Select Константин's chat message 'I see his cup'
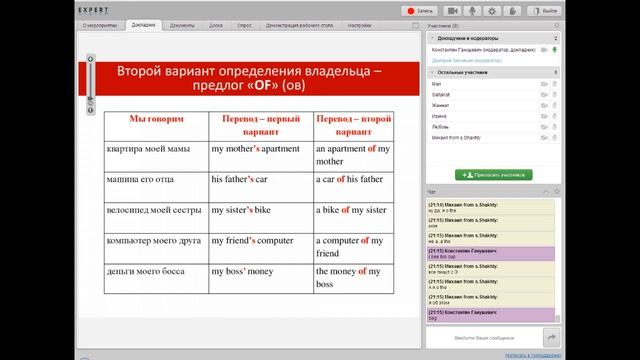This screenshot has width=640, height=360. coord(491,254)
